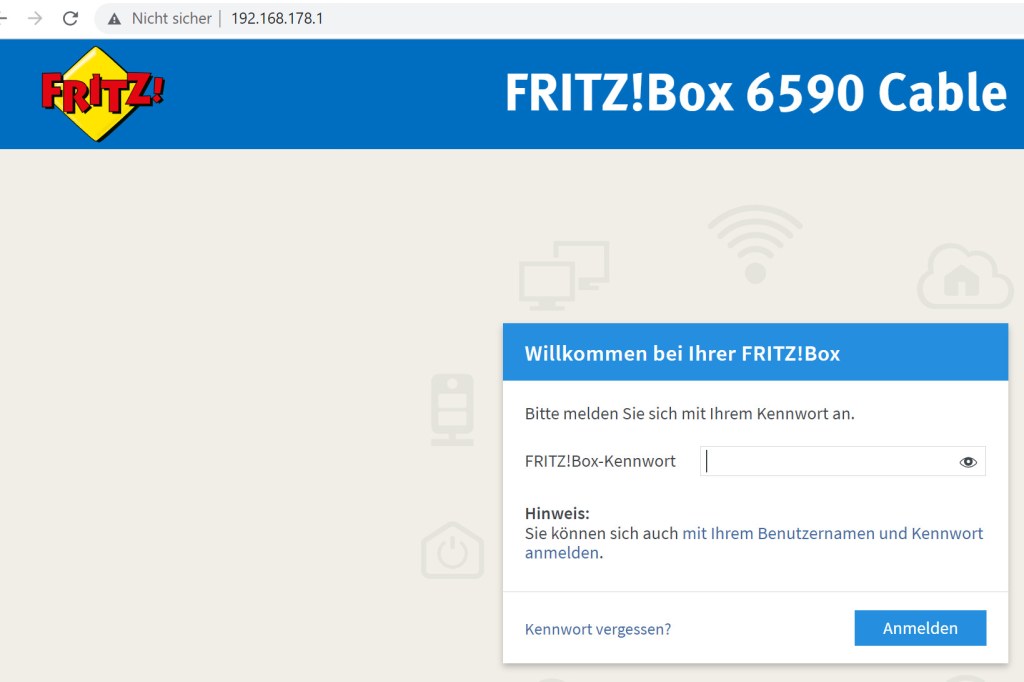Toggle password visibility with the eye icon
The height and width of the screenshot is (682, 1024).
pos(968,462)
